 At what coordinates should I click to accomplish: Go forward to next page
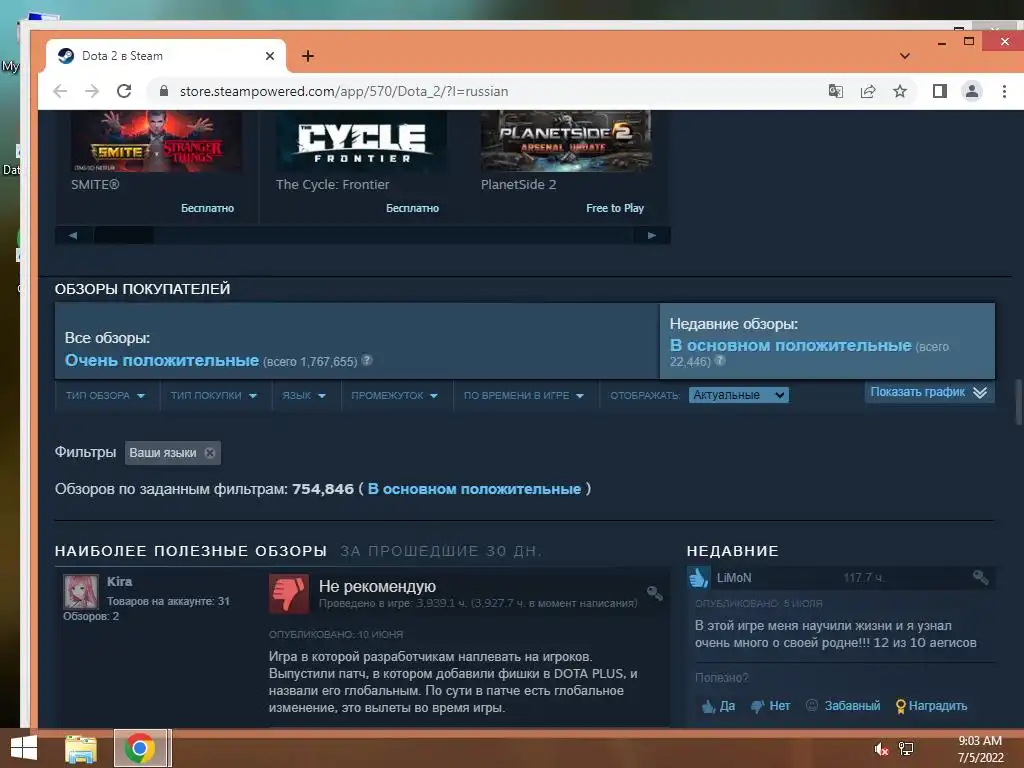pyautogui.click(x=92, y=91)
